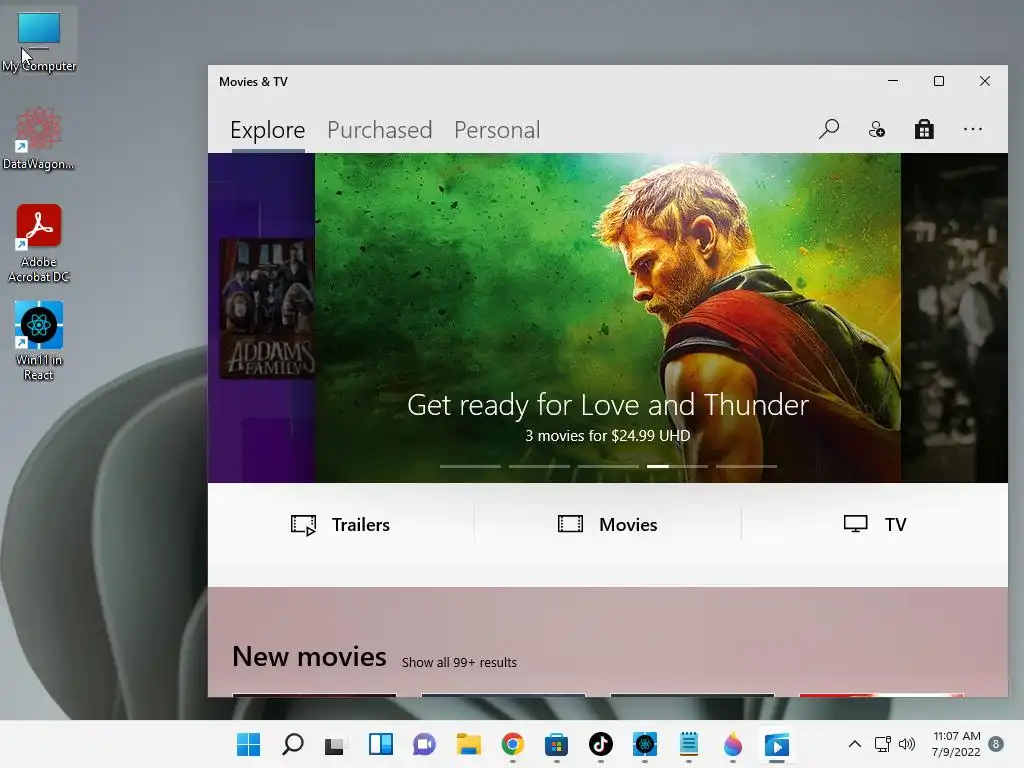Maximize the Movies & TV window
This screenshot has width=1024, height=768.
point(938,81)
